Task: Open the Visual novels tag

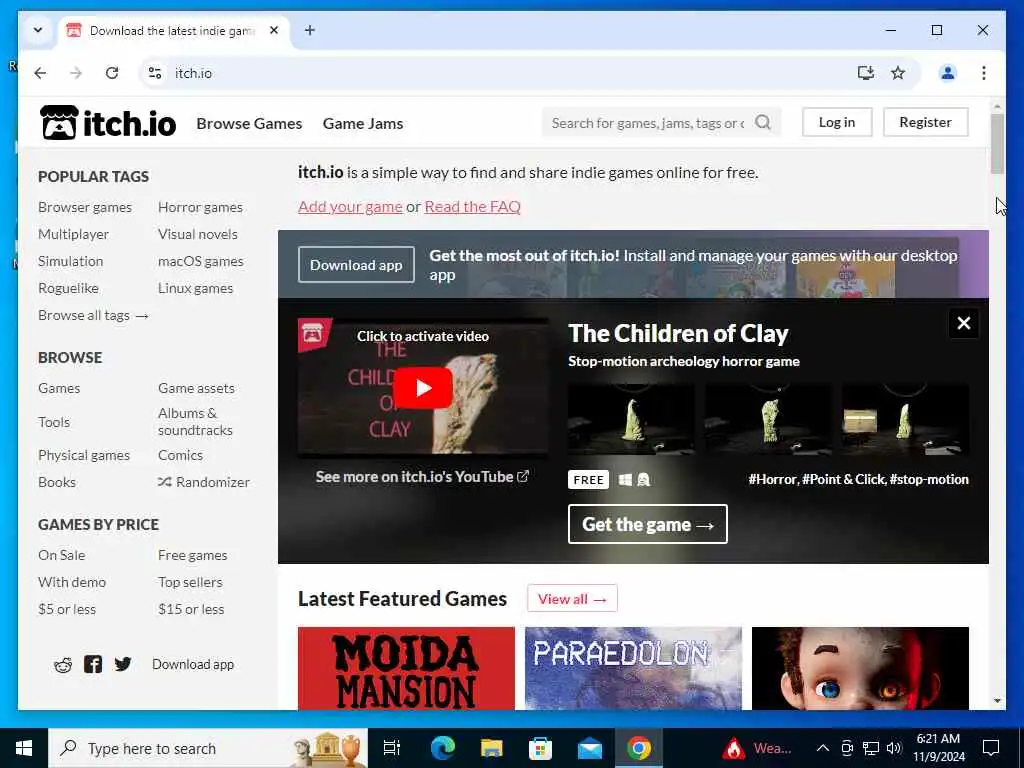Action: pos(198,234)
